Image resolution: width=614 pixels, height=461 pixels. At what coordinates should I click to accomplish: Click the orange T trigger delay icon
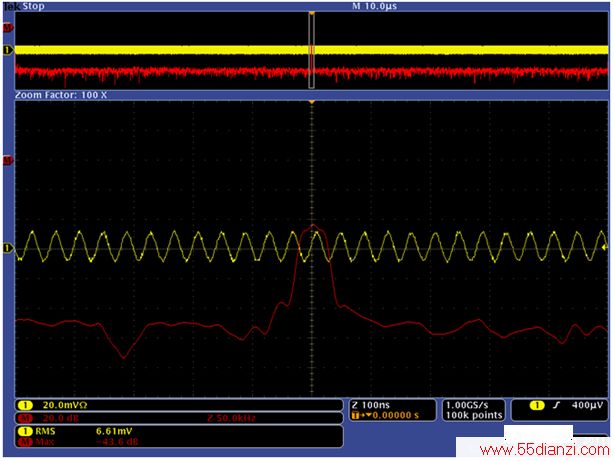[x=355, y=415]
